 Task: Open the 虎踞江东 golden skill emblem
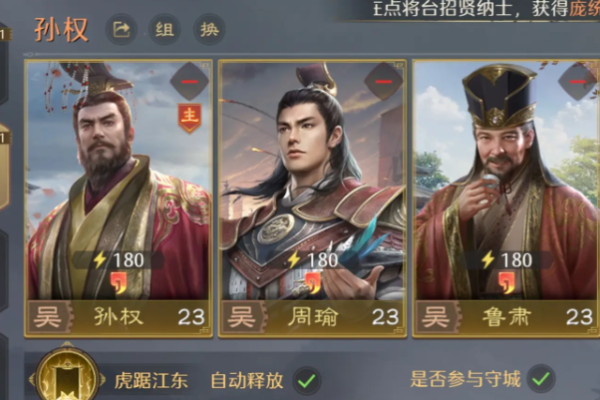pos(67,377)
